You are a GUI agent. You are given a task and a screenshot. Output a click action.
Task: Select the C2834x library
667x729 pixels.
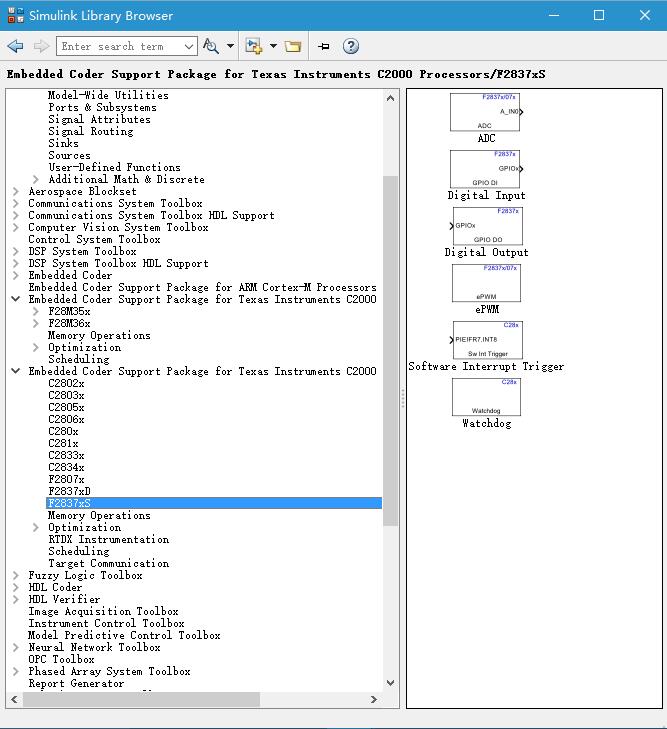(x=66, y=467)
